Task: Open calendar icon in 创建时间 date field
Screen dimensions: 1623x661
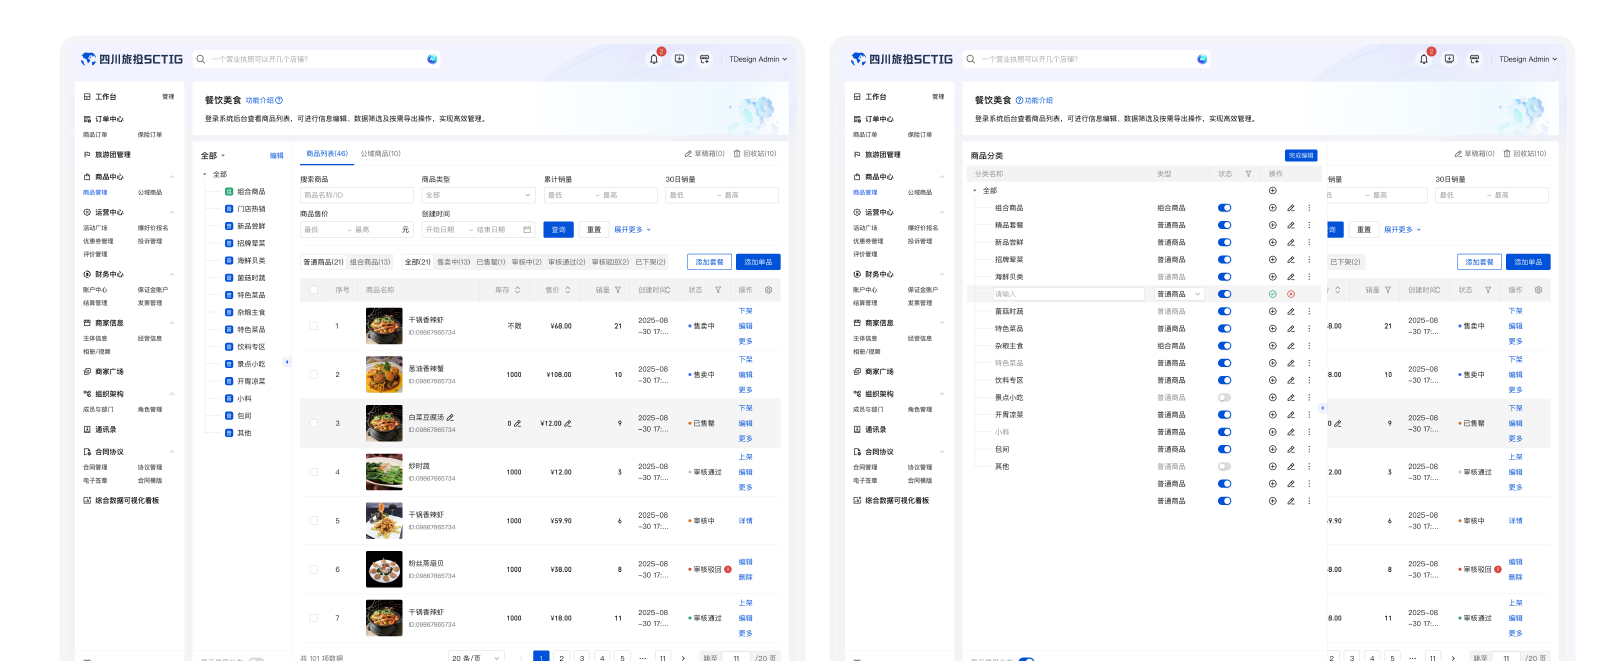Action: tap(527, 230)
